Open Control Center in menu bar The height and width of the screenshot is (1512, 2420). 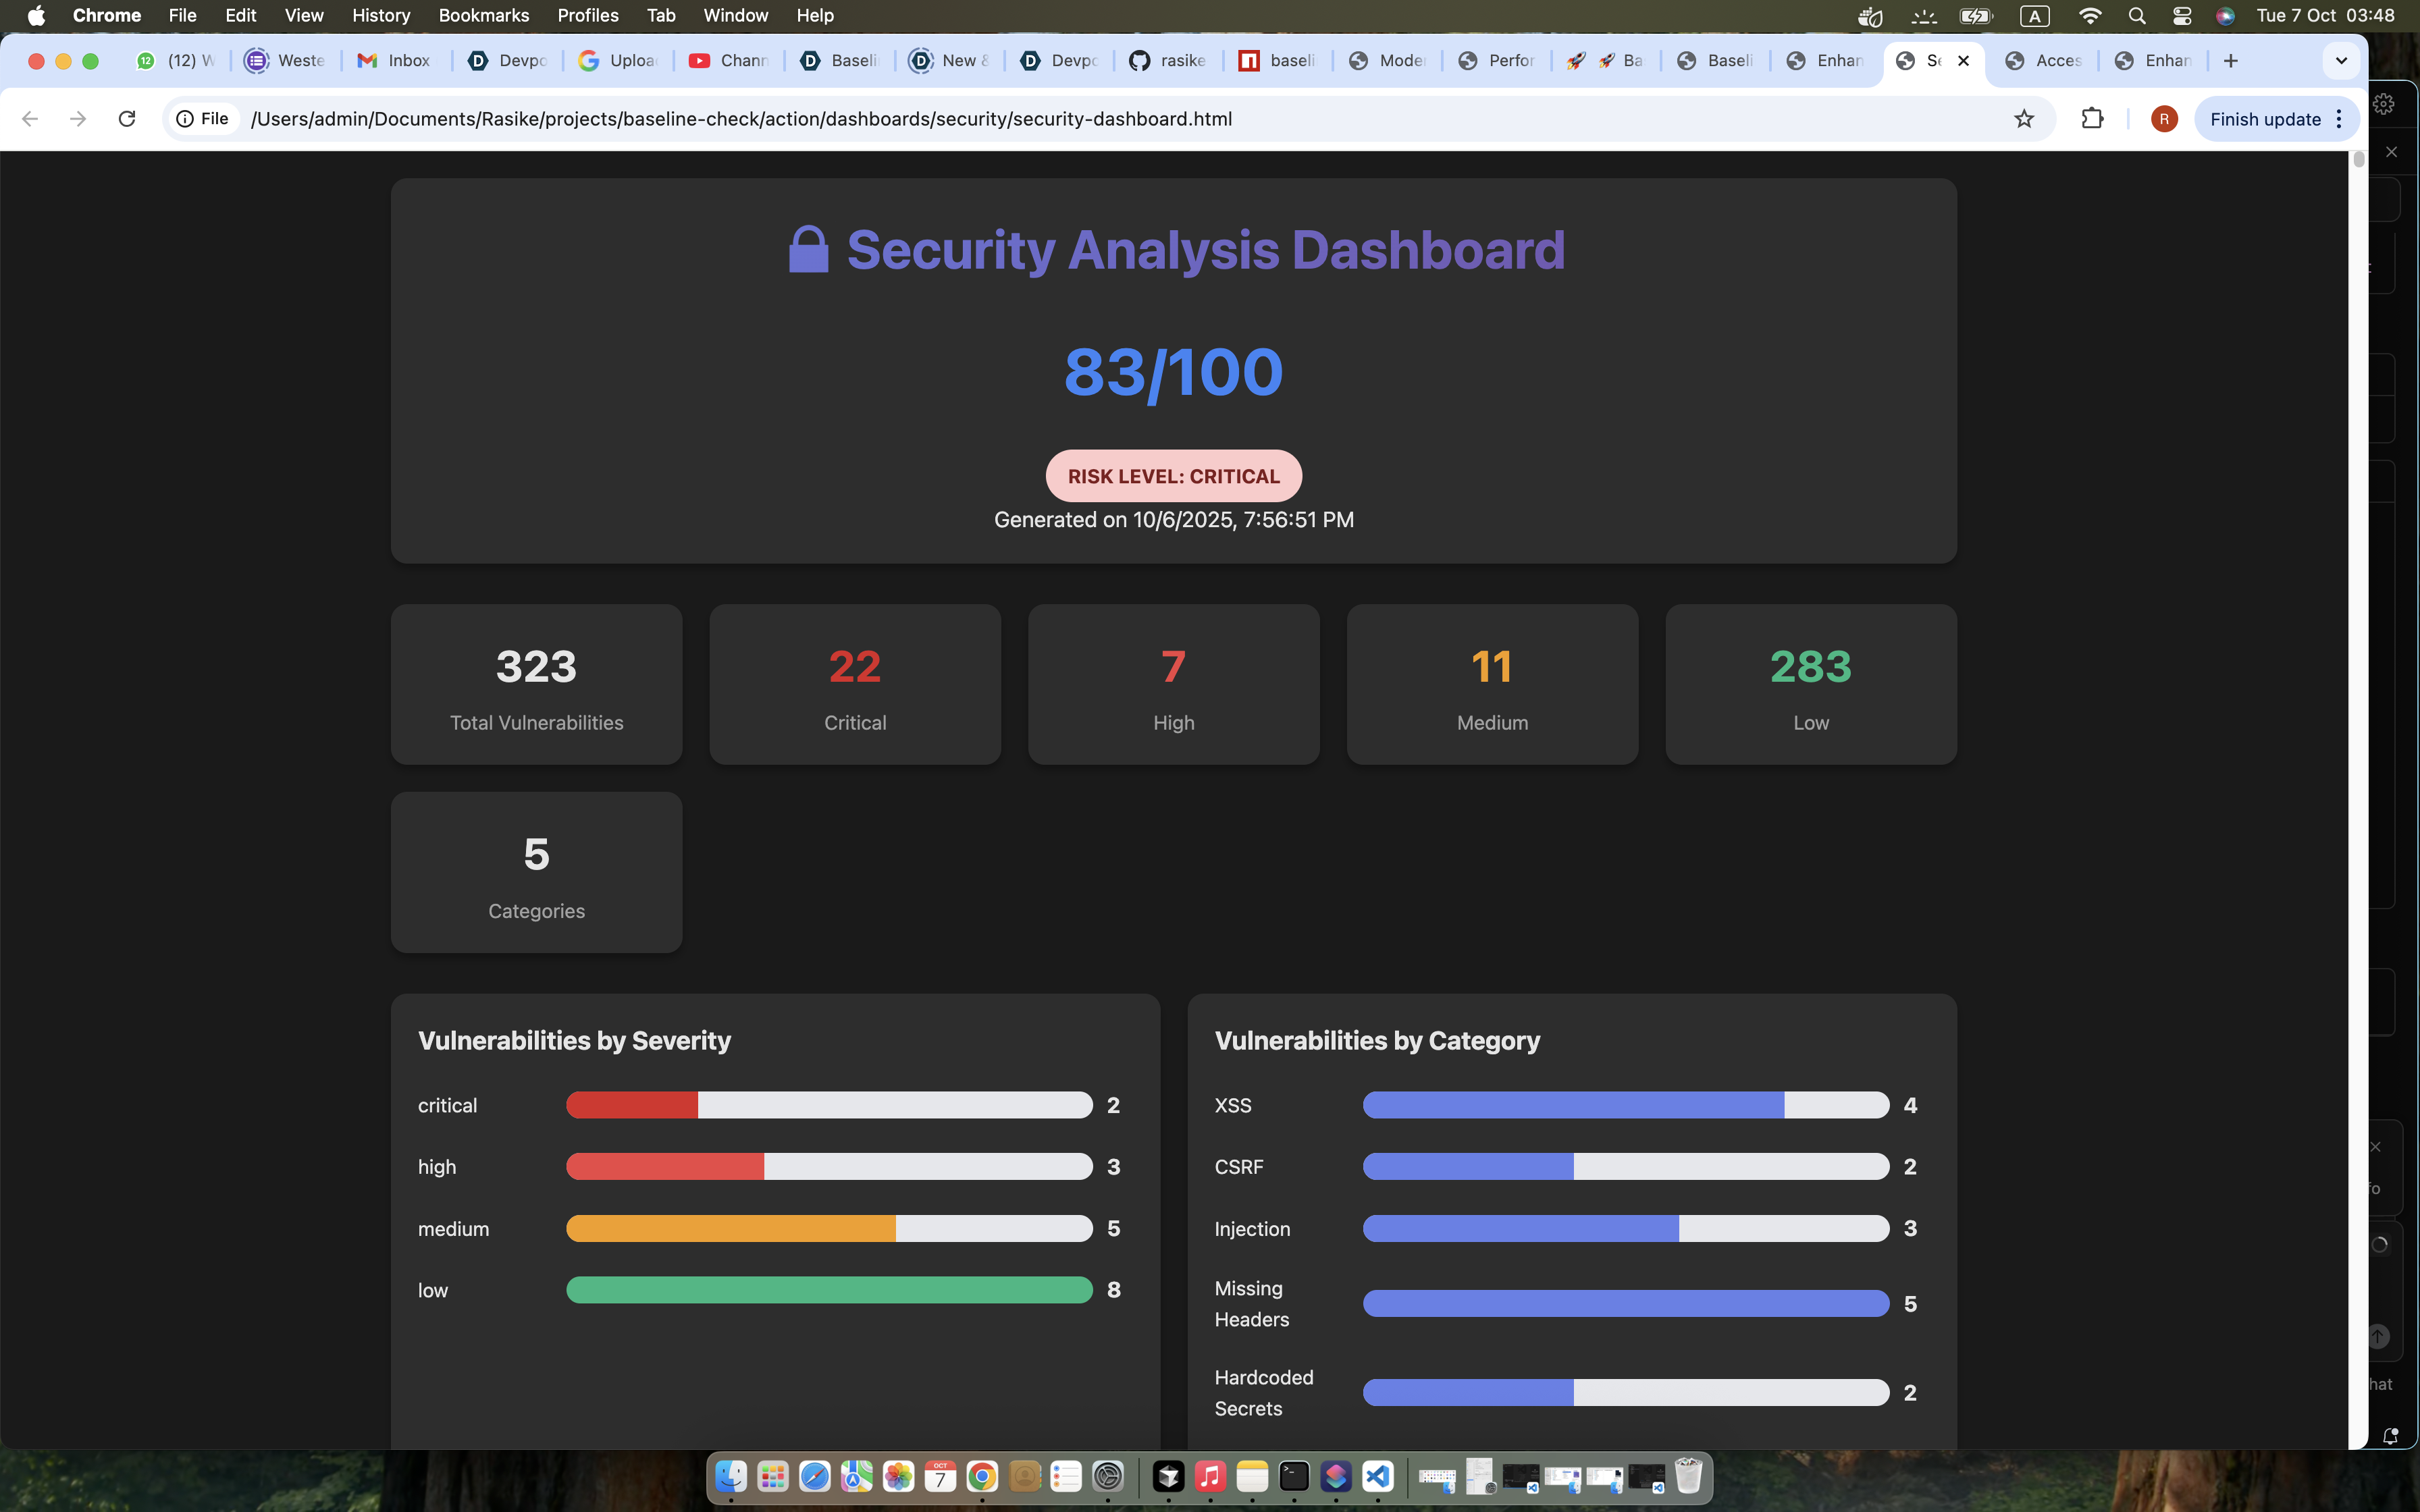(2181, 16)
